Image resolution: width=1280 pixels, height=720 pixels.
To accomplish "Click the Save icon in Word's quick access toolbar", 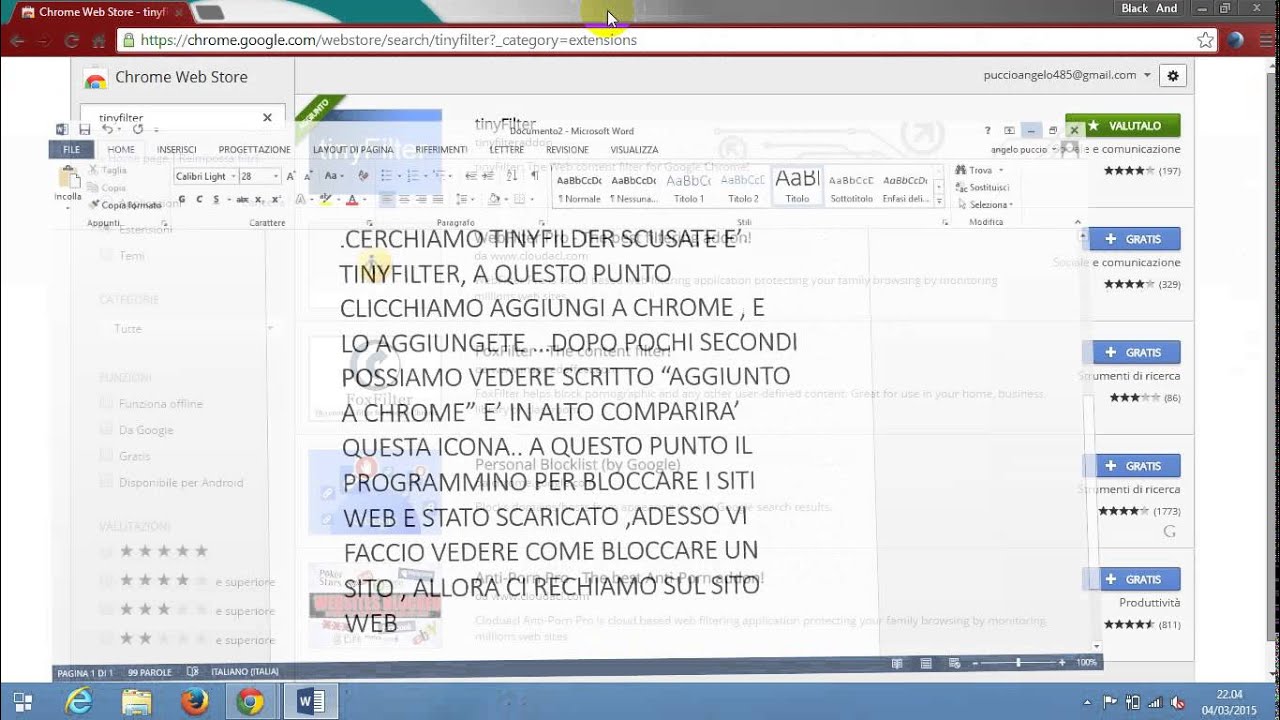I will pyautogui.click(x=85, y=130).
